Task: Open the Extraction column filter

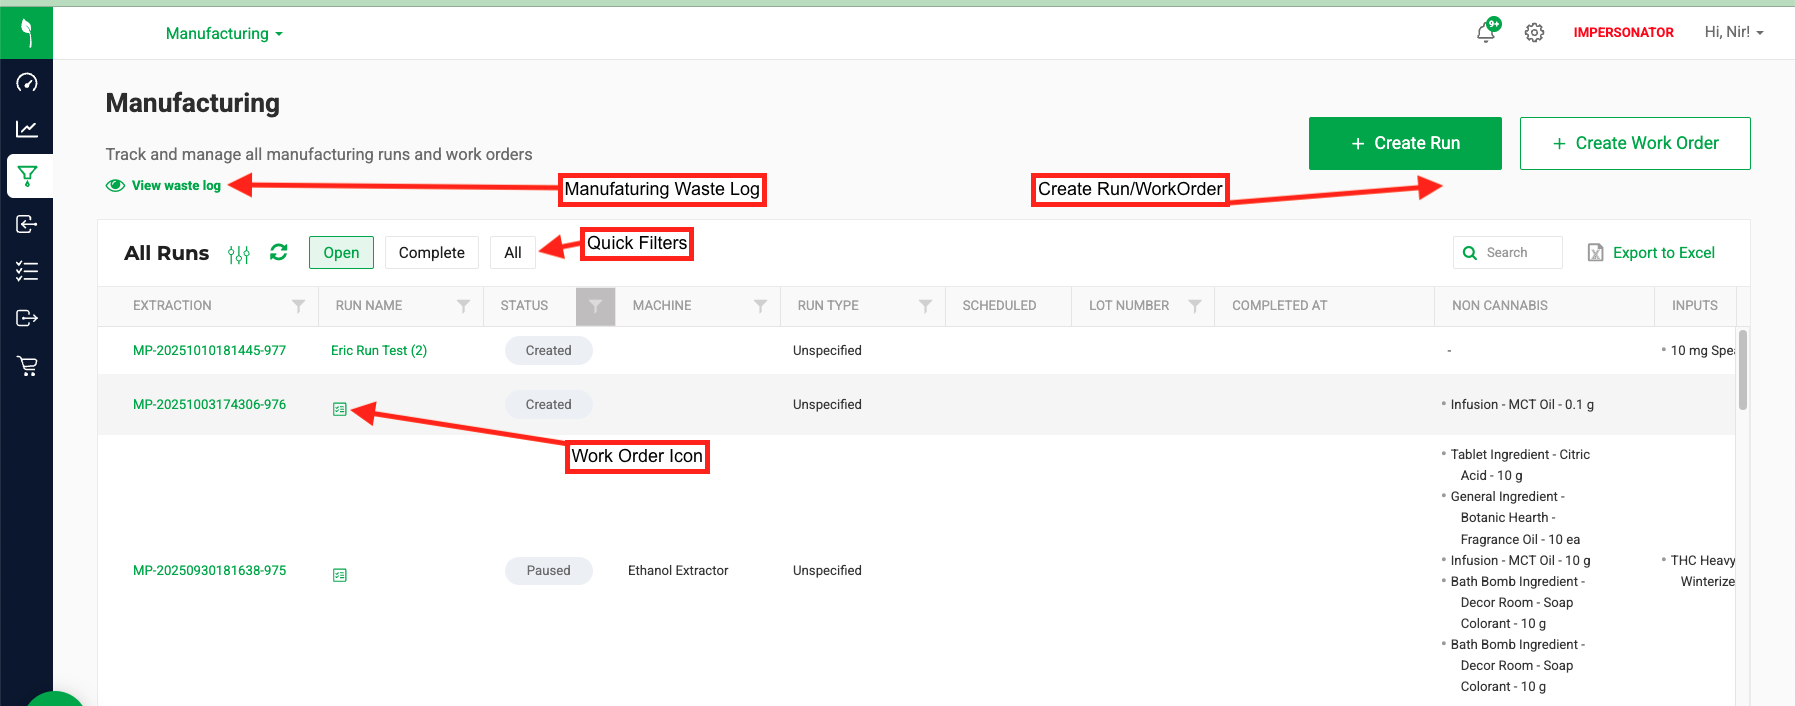Action: (x=298, y=306)
